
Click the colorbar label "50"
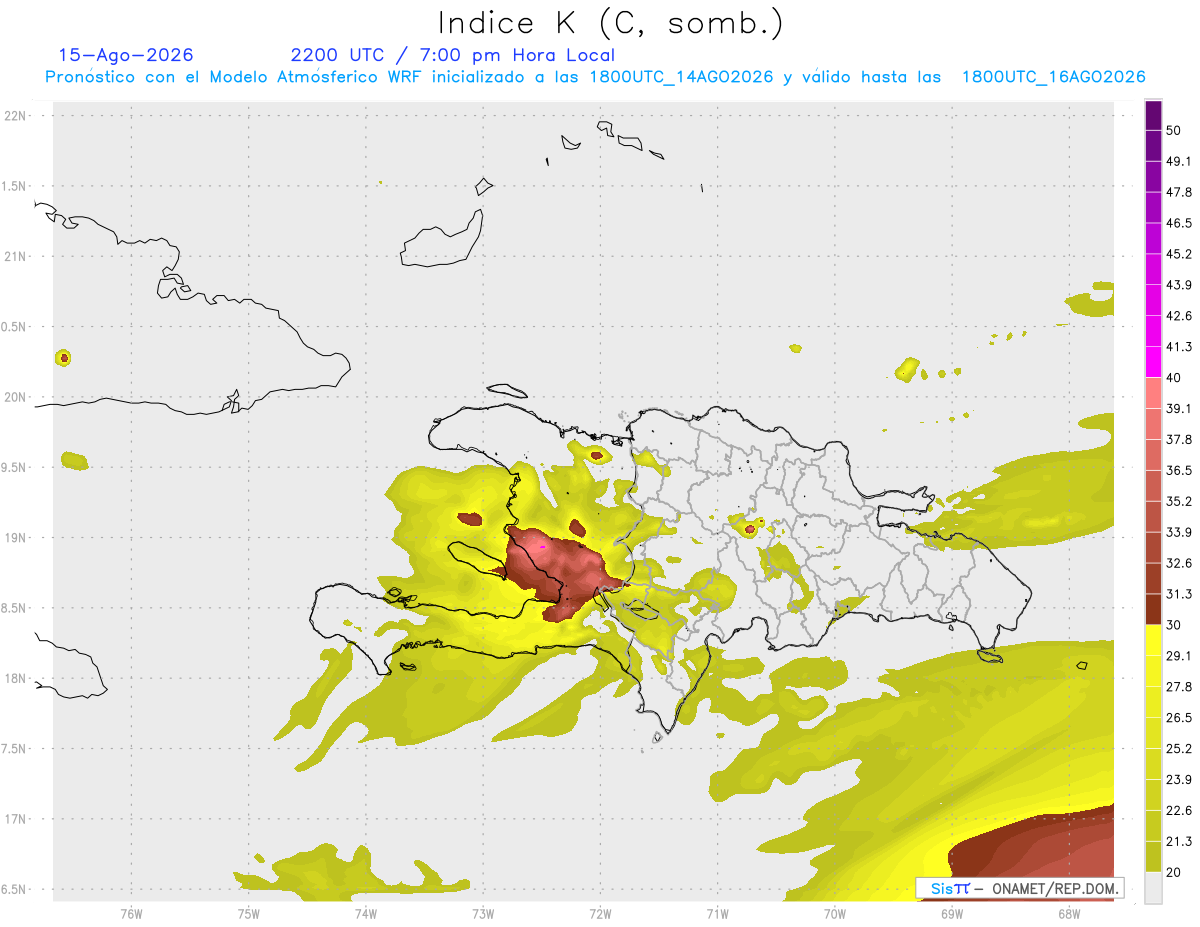coord(1174,131)
